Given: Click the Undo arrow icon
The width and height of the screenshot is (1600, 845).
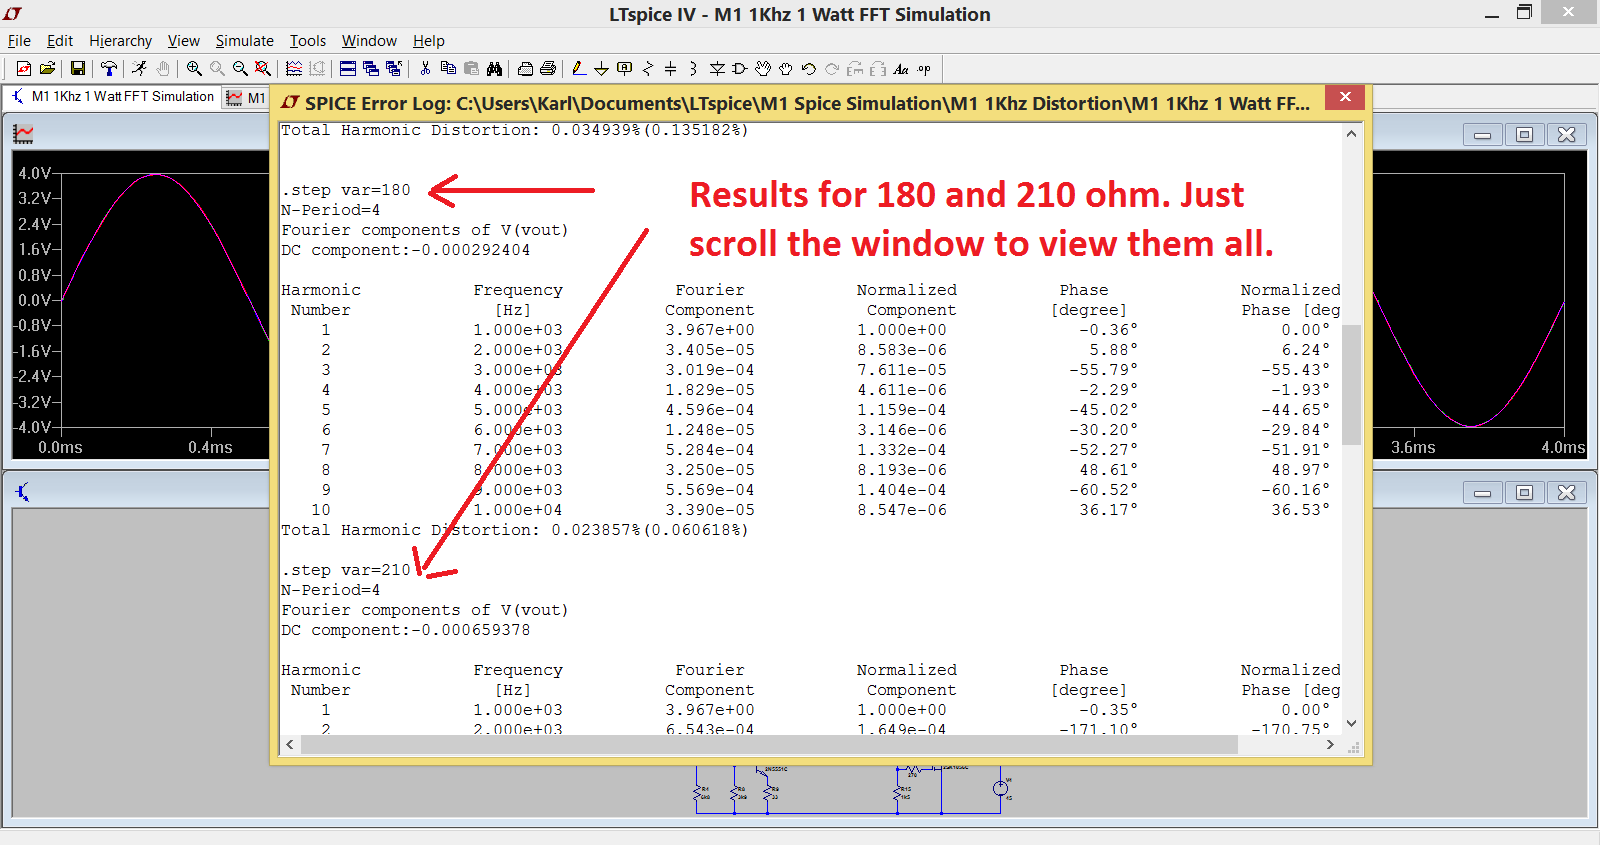Looking at the screenshot, I should [809, 69].
